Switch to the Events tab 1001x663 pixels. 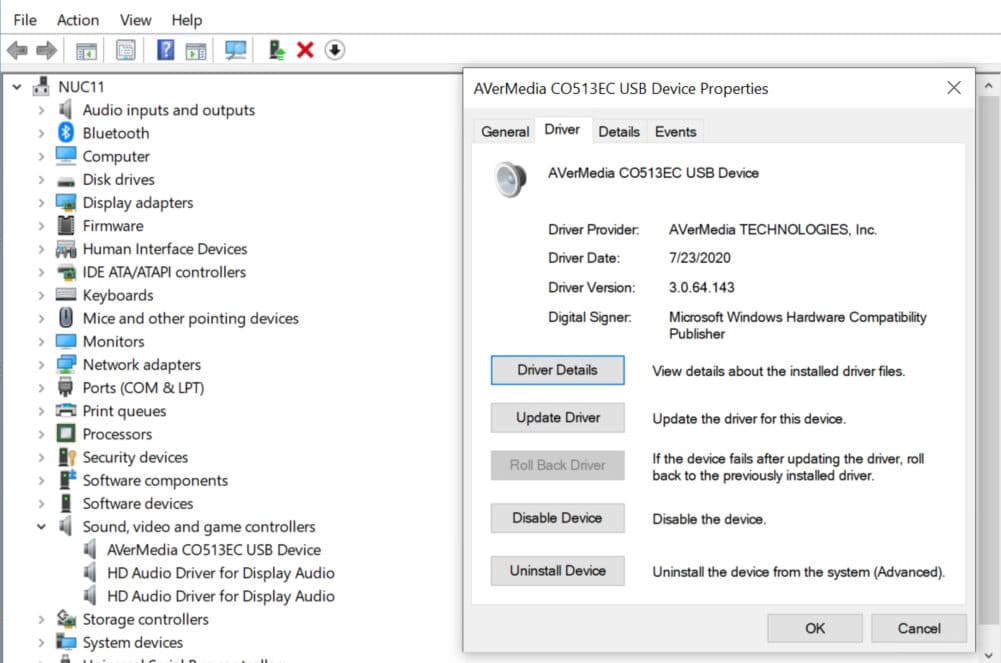click(675, 131)
